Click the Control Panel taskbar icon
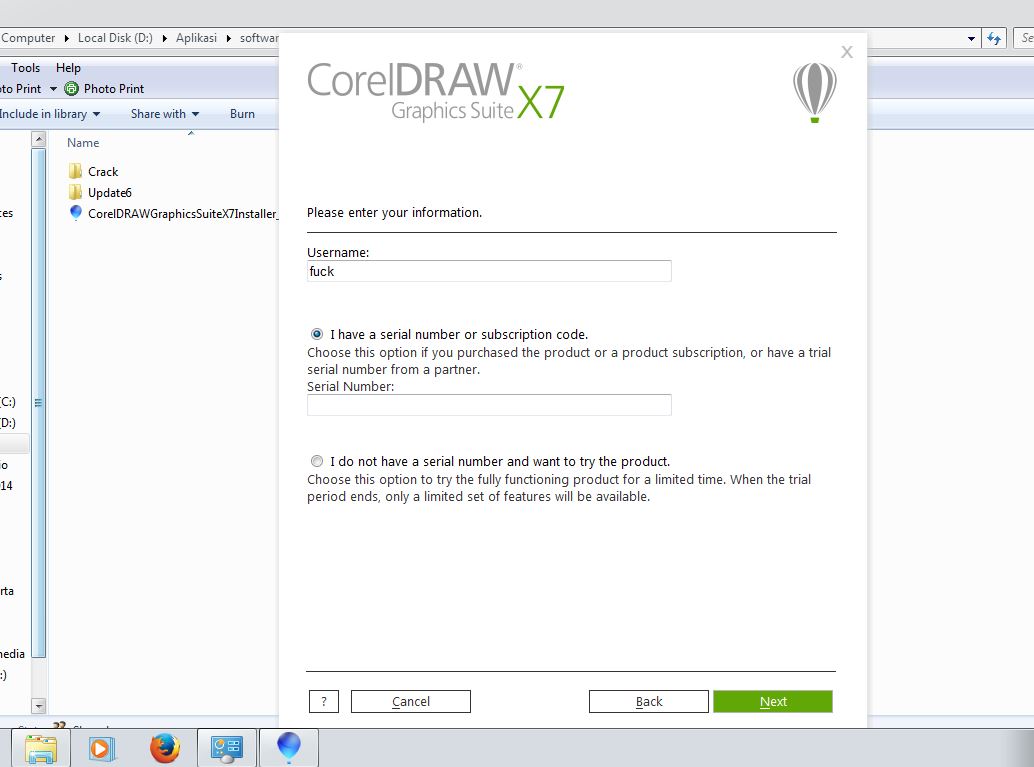 [x=226, y=748]
